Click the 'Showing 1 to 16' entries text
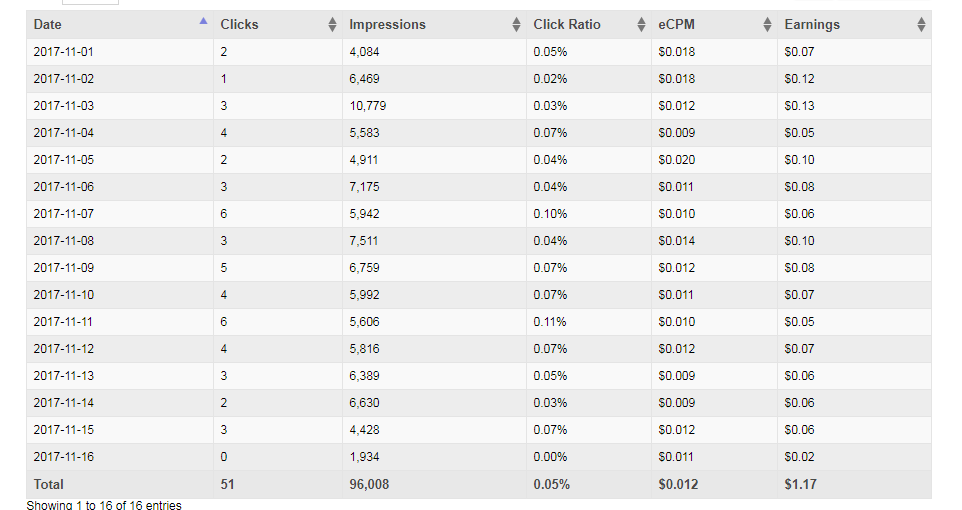 click(104, 505)
